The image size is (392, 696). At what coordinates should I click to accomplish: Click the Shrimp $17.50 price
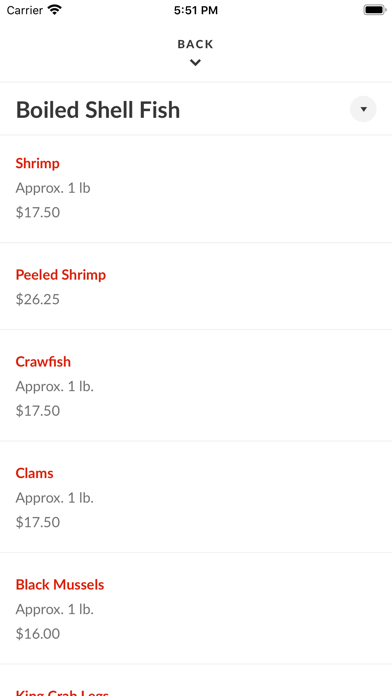[x=38, y=213]
